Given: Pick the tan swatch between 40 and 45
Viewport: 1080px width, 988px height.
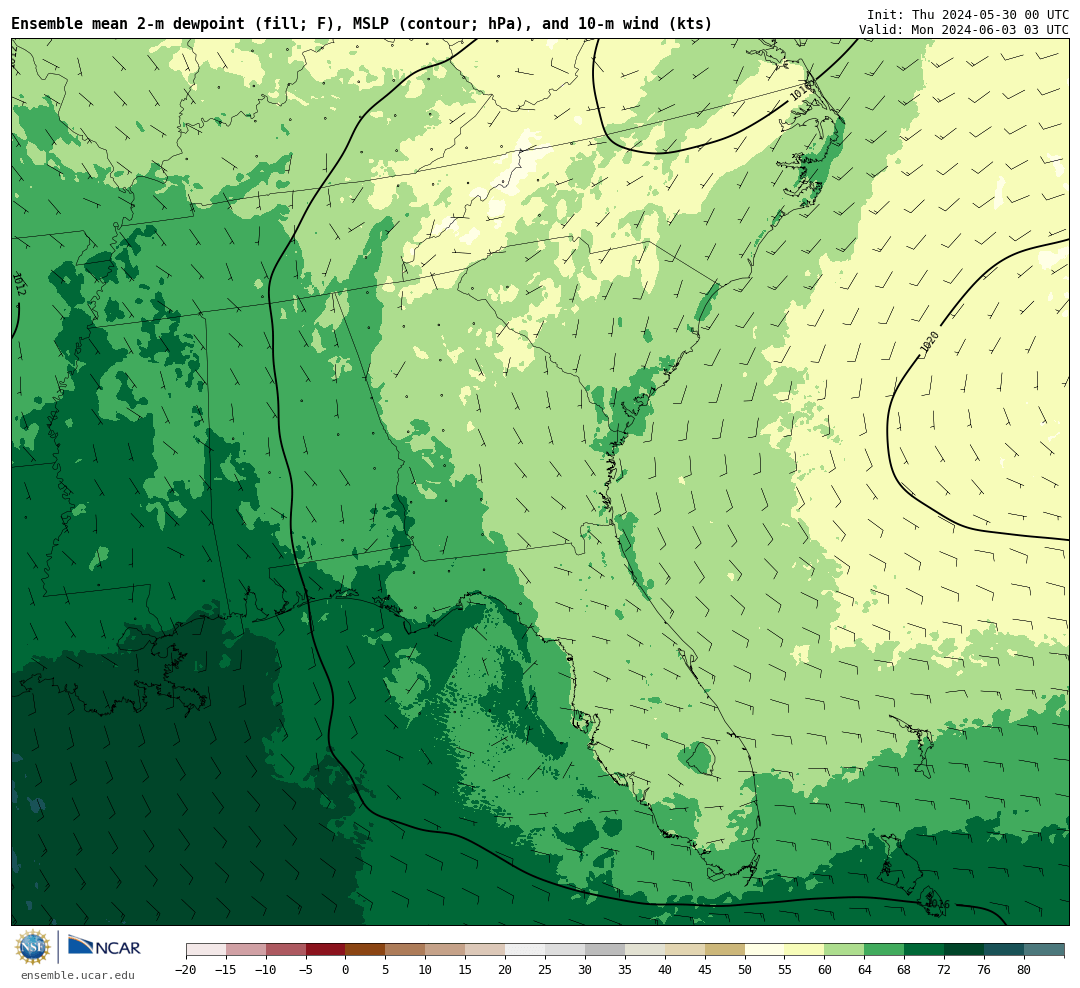Looking at the screenshot, I should coord(685,950).
